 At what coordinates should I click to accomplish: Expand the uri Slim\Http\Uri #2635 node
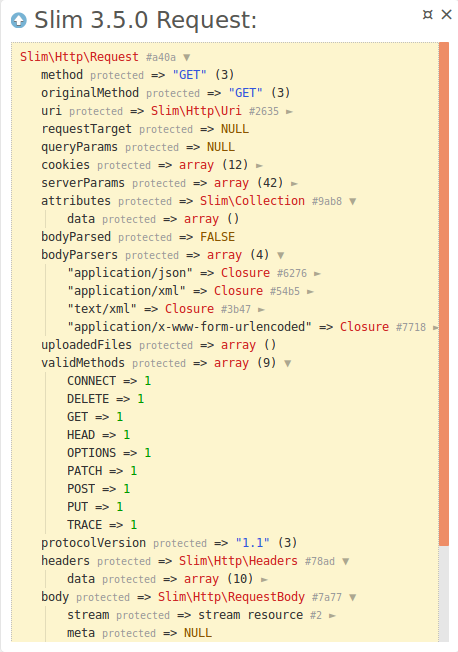pyautogui.click(x=290, y=111)
